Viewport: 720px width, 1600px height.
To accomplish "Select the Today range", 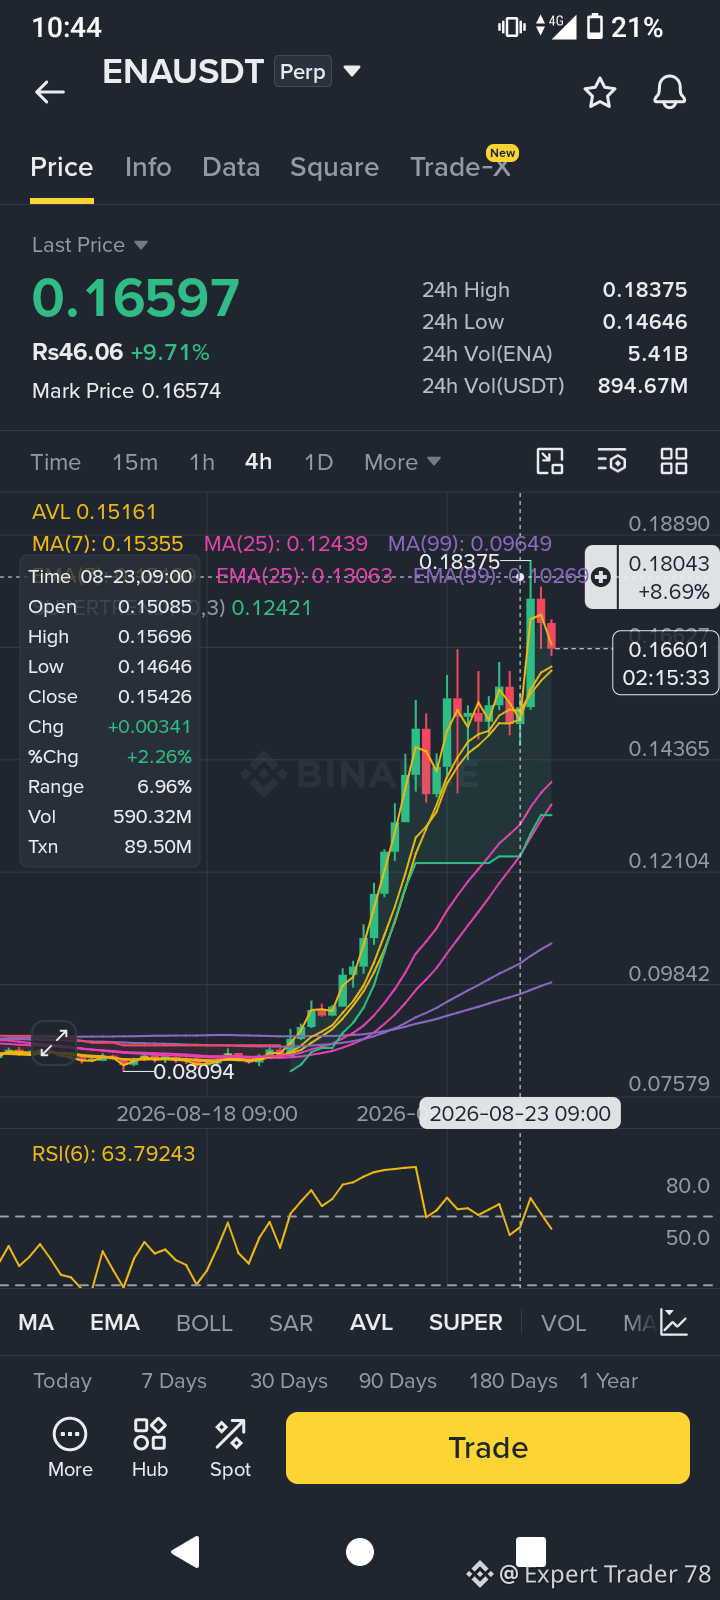I will [62, 1381].
